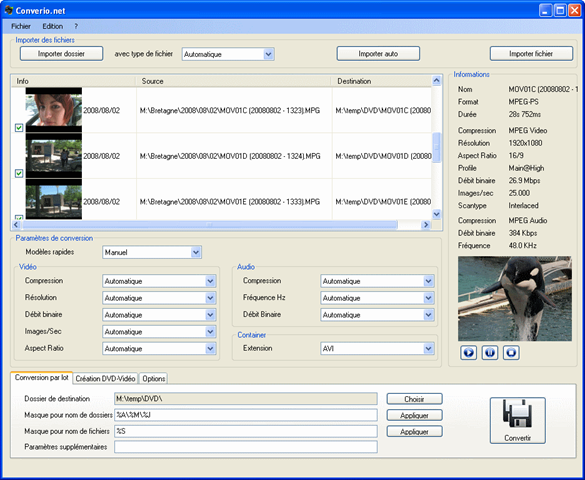Click the Masque pour nom de fichiers field
The image size is (585, 480).
click(x=246, y=431)
